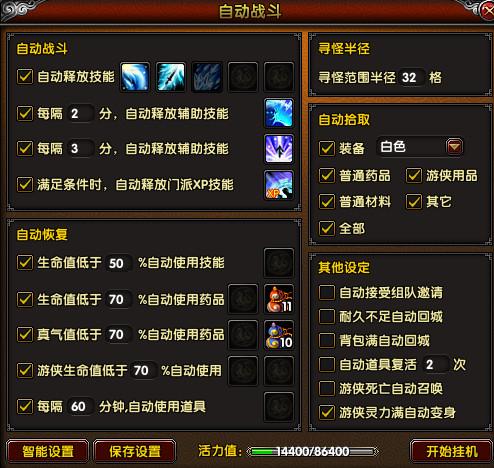Uncheck 游侠灵力满自动变身 option
This screenshot has width=494, height=468.
click(x=327, y=412)
